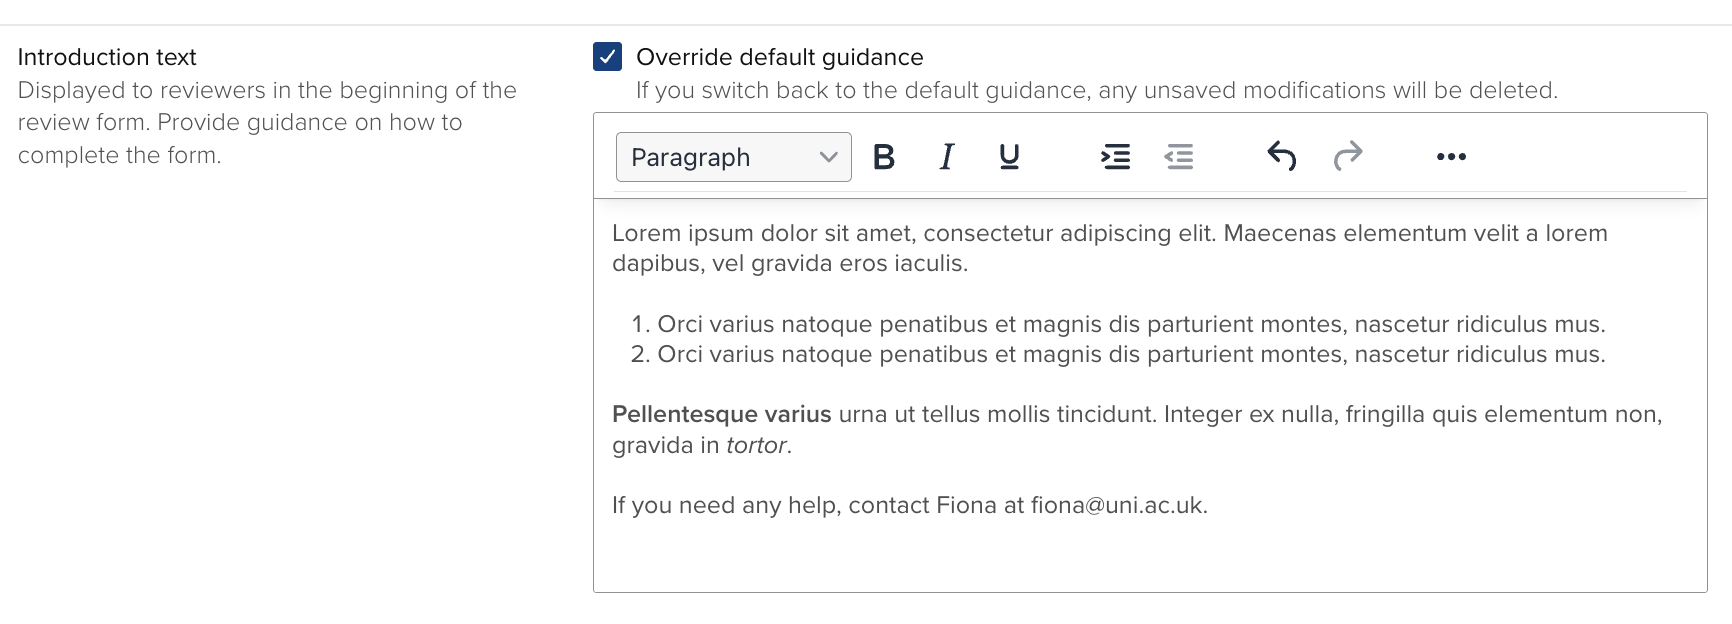Click the unsaved modifications warning text
Viewport: 1732px width, 624px height.
pos(1096,90)
